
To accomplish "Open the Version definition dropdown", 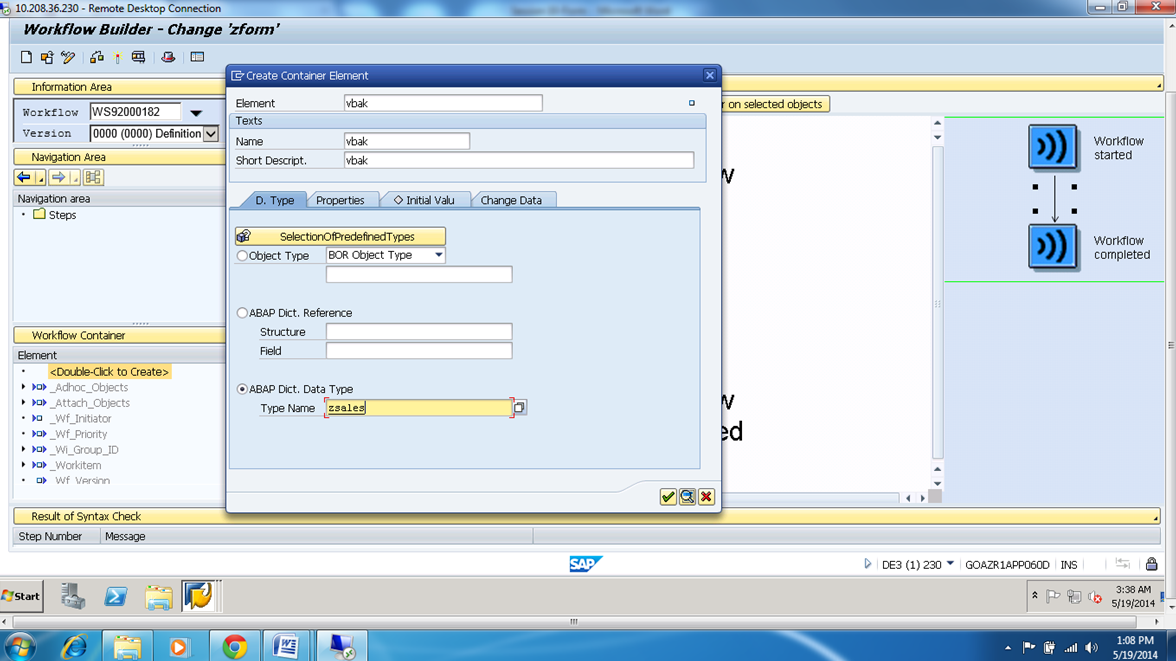I will tap(213, 133).
